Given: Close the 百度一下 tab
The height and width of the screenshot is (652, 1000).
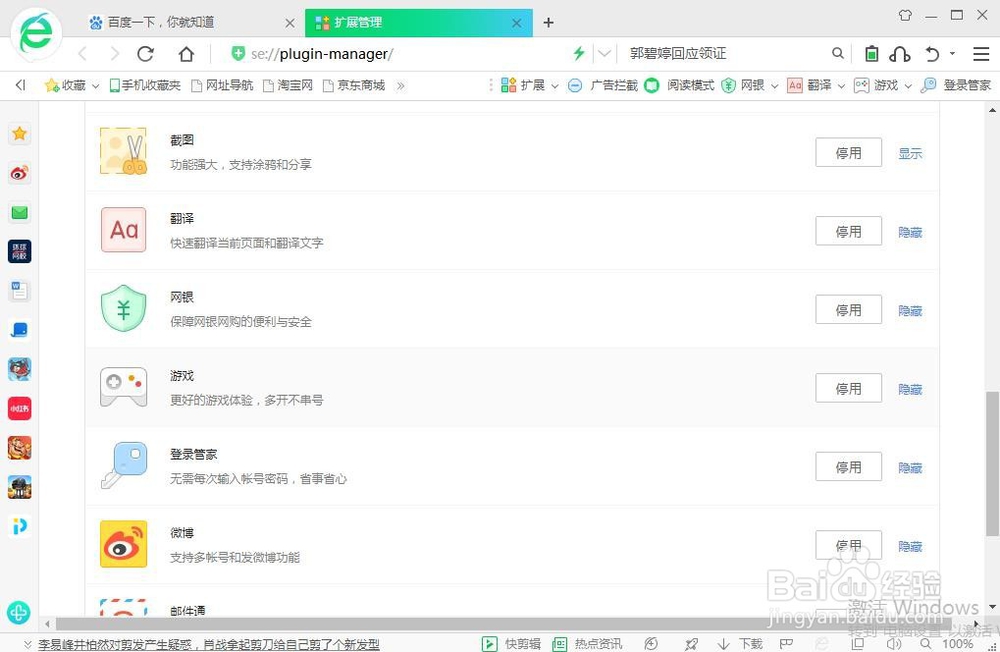Looking at the screenshot, I should point(290,23).
